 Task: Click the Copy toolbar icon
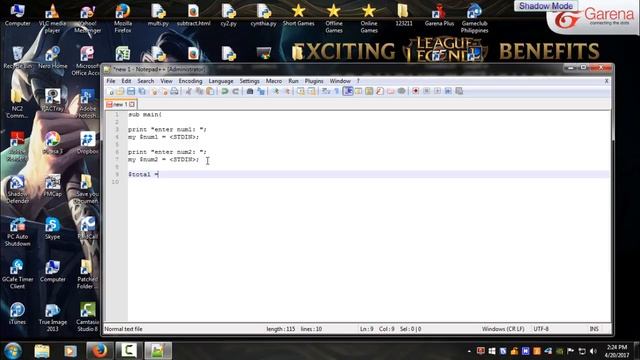(200, 91)
